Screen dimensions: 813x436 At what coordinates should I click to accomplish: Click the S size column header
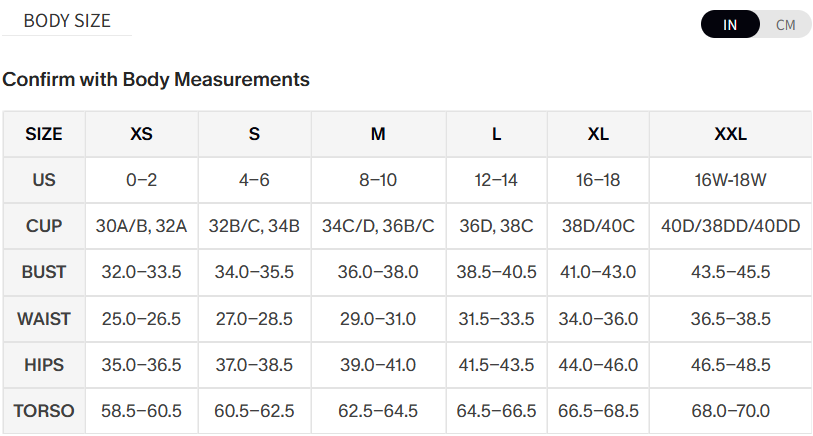(255, 134)
